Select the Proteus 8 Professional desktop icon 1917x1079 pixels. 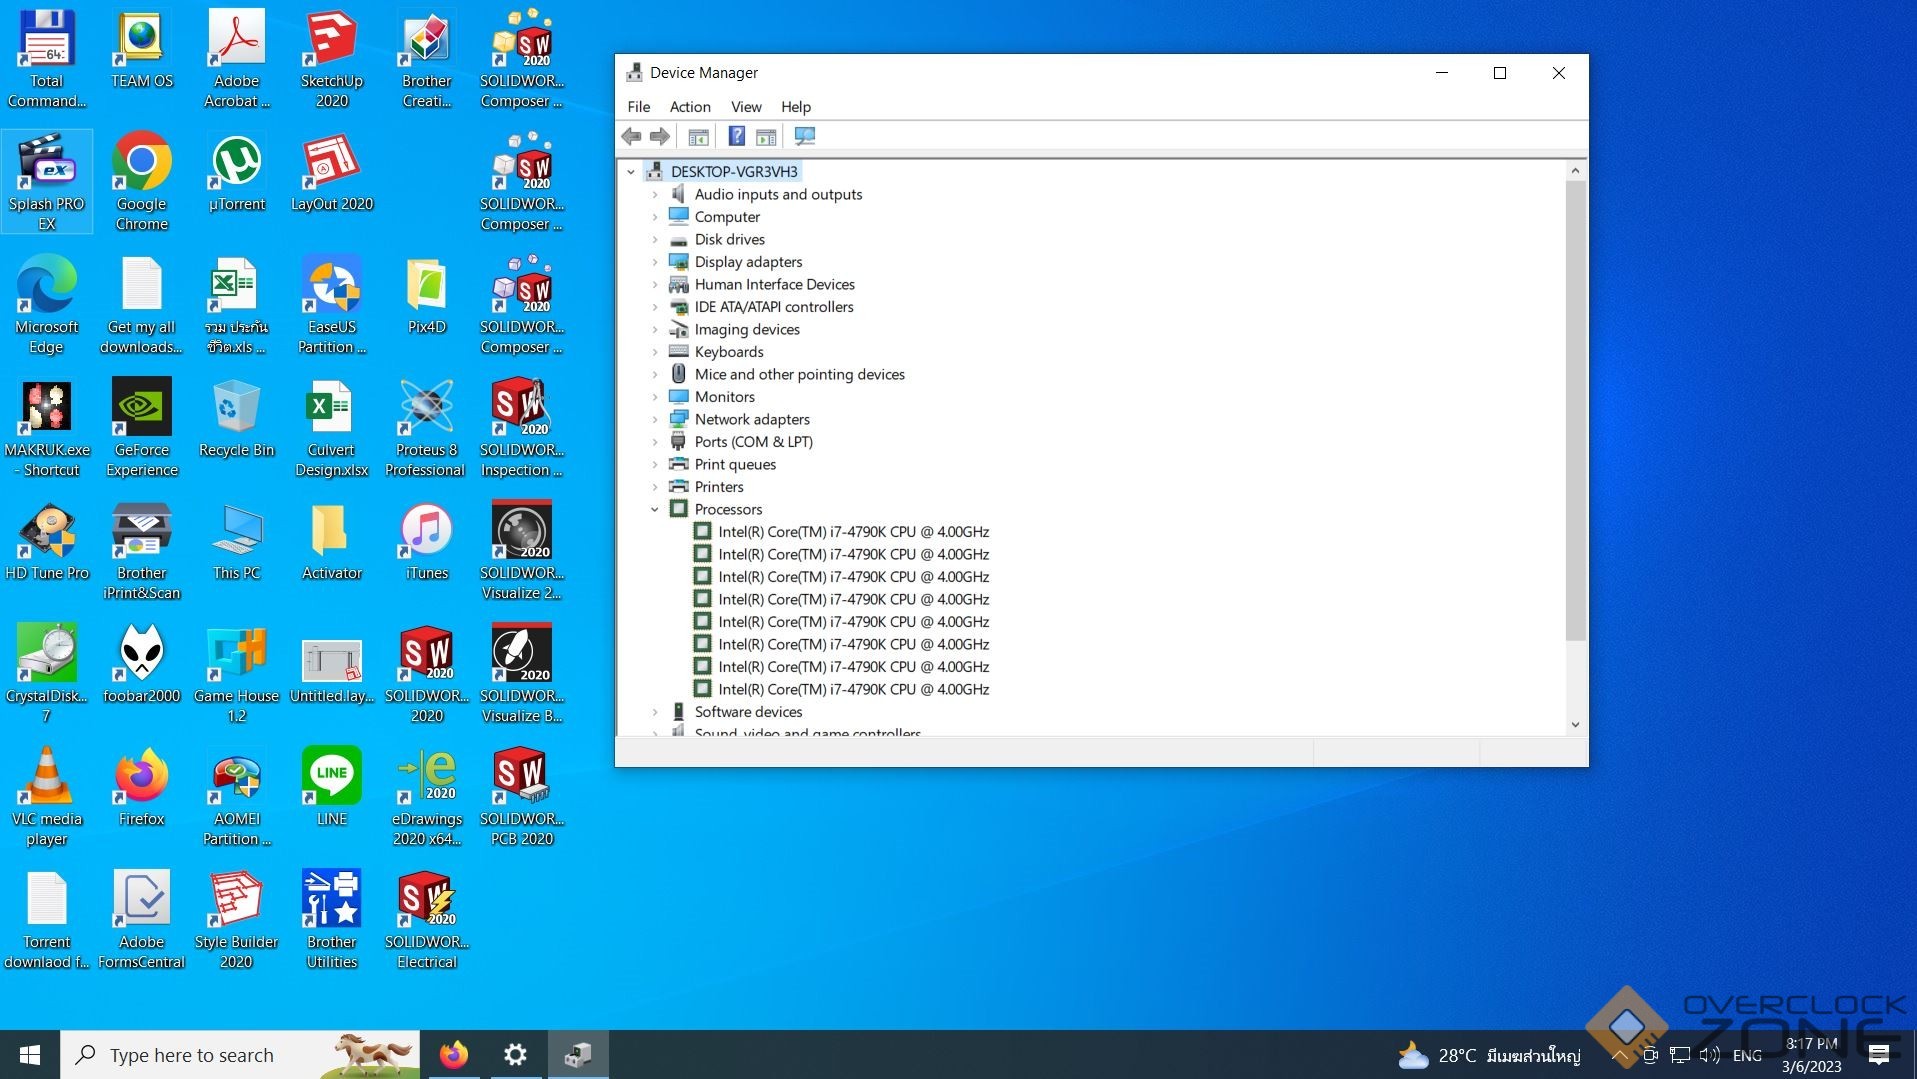click(x=426, y=427)
